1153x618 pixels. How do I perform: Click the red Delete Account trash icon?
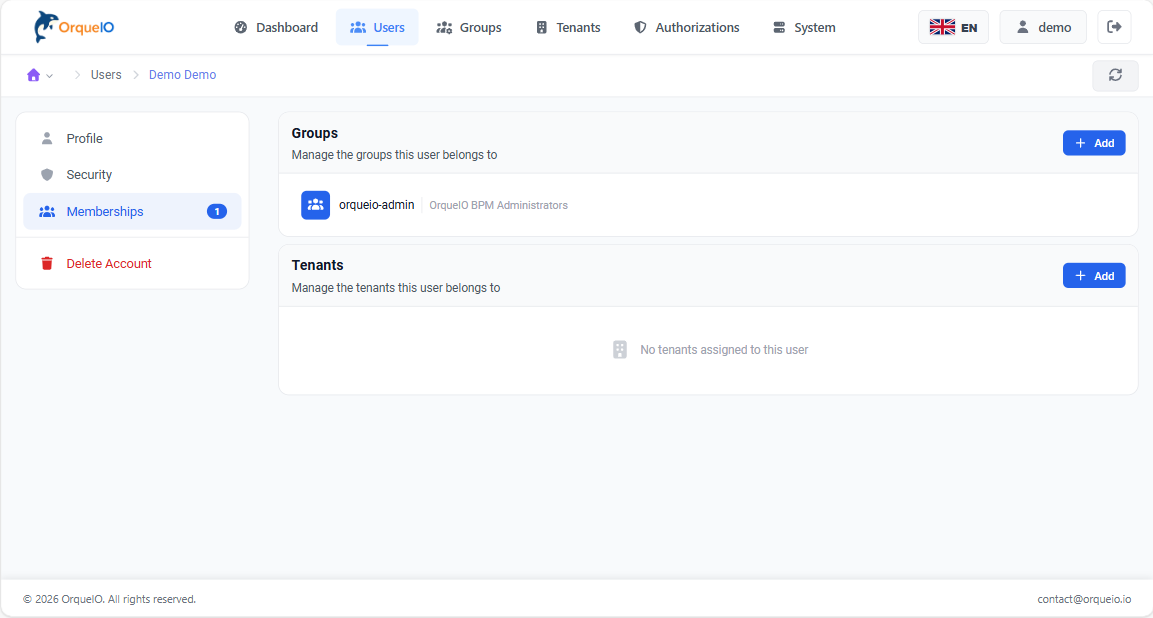tap(47, 264)
